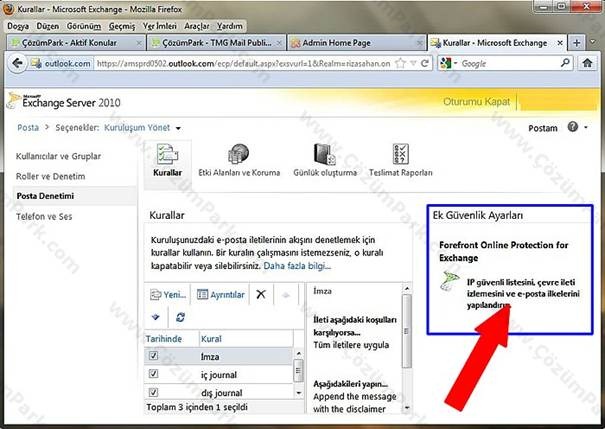The image size is (605, 429).
Task: Go to Firefox home page icon
Action: click(x=587, y=63)
